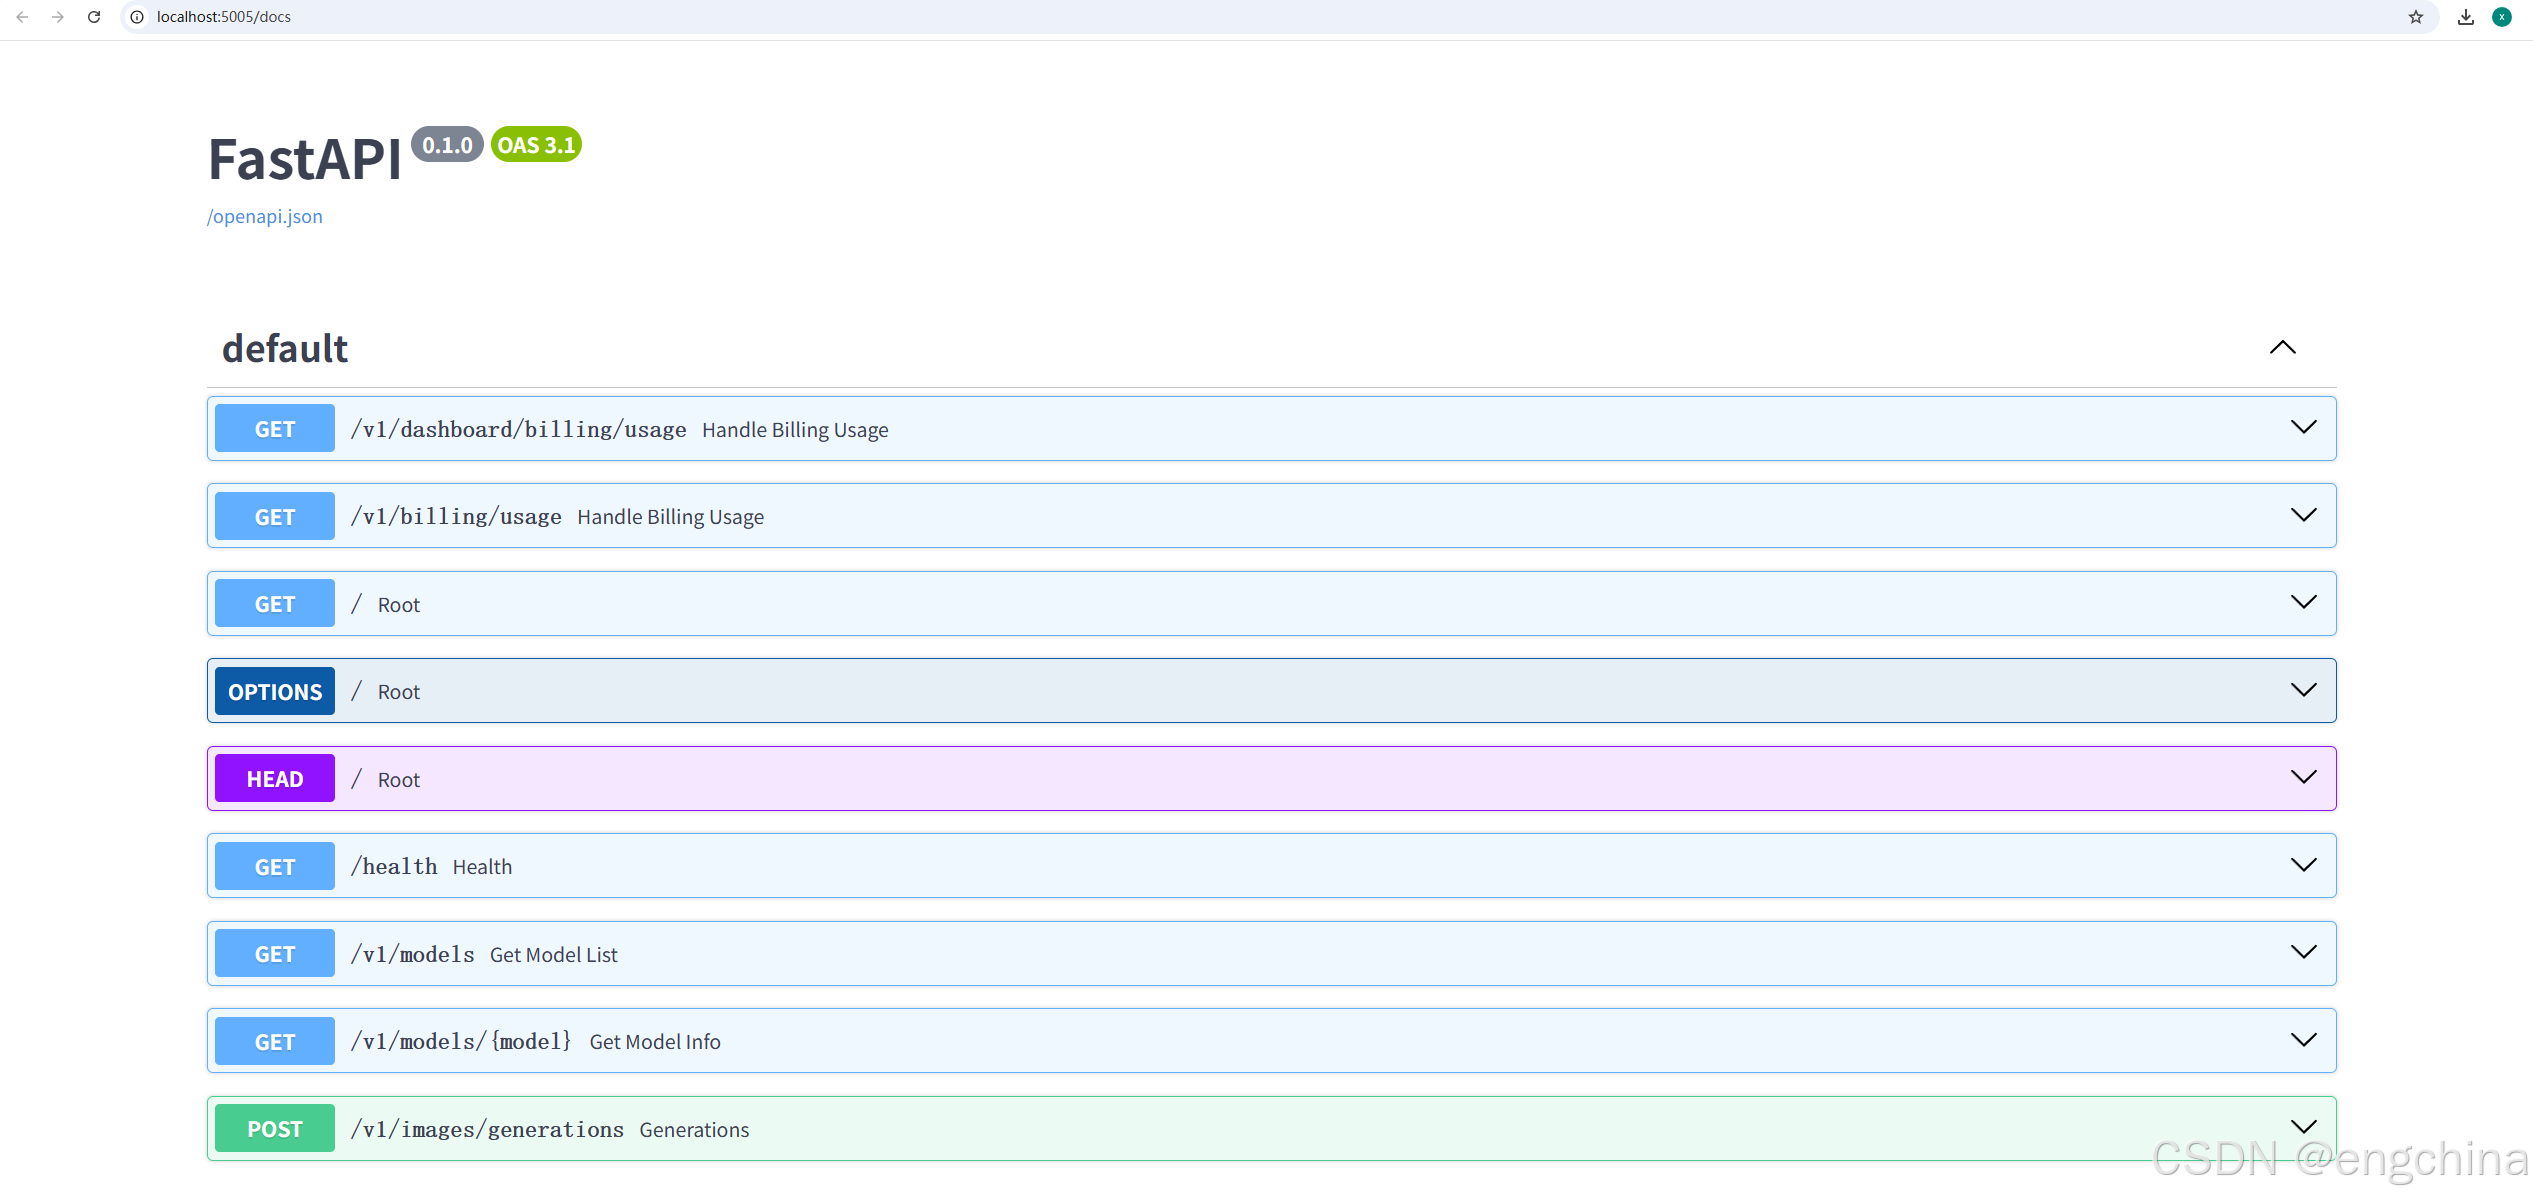Click the /v1/models path text

(413, 955)
